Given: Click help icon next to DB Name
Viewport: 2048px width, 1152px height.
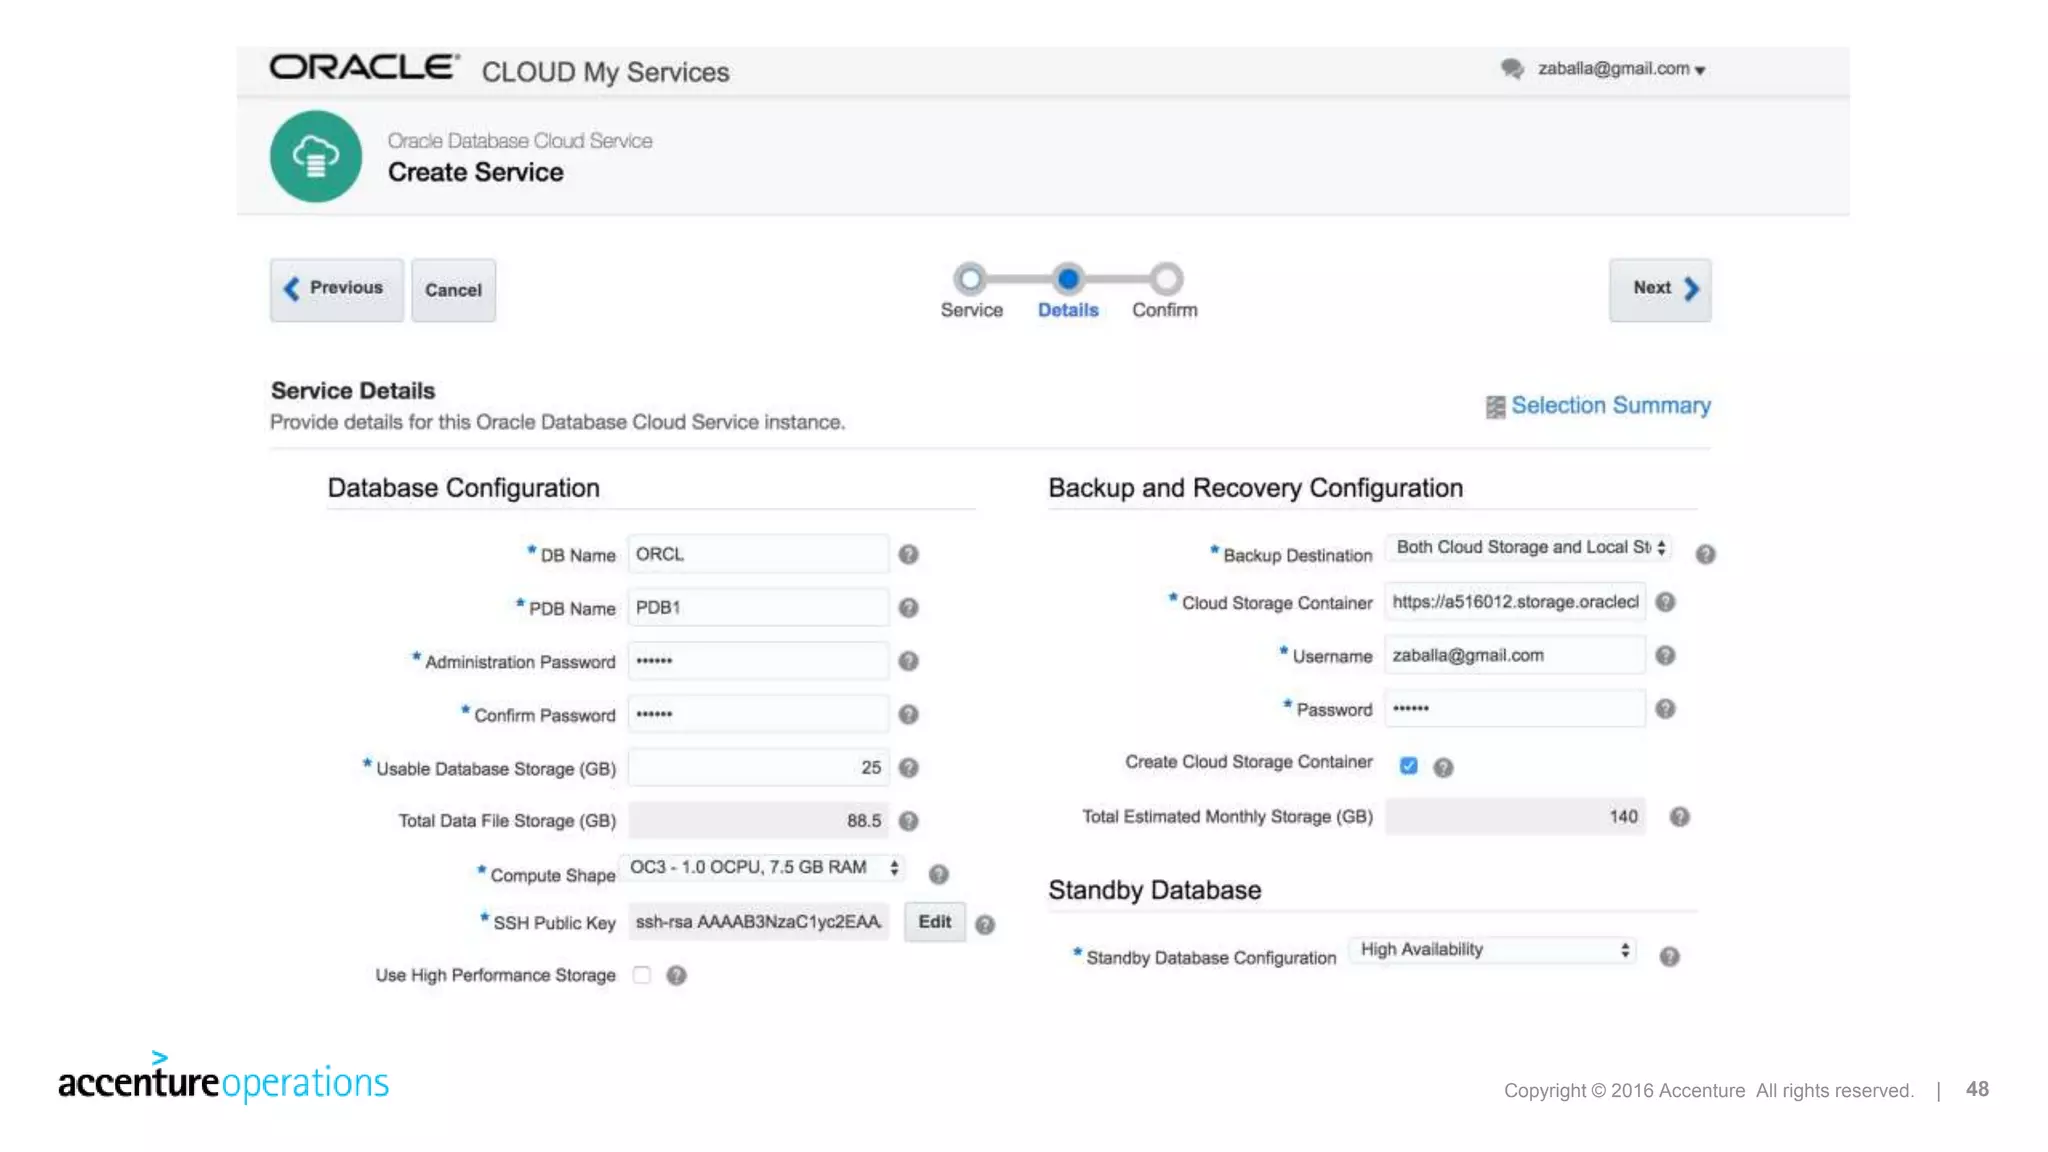Looking at the screenshot, I should click(x=908, y=554).
